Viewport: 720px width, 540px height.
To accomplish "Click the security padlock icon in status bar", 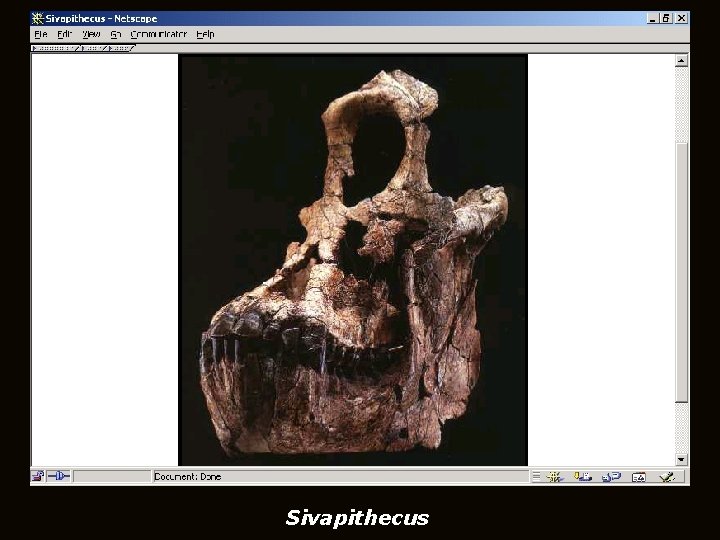I will 38,476.
